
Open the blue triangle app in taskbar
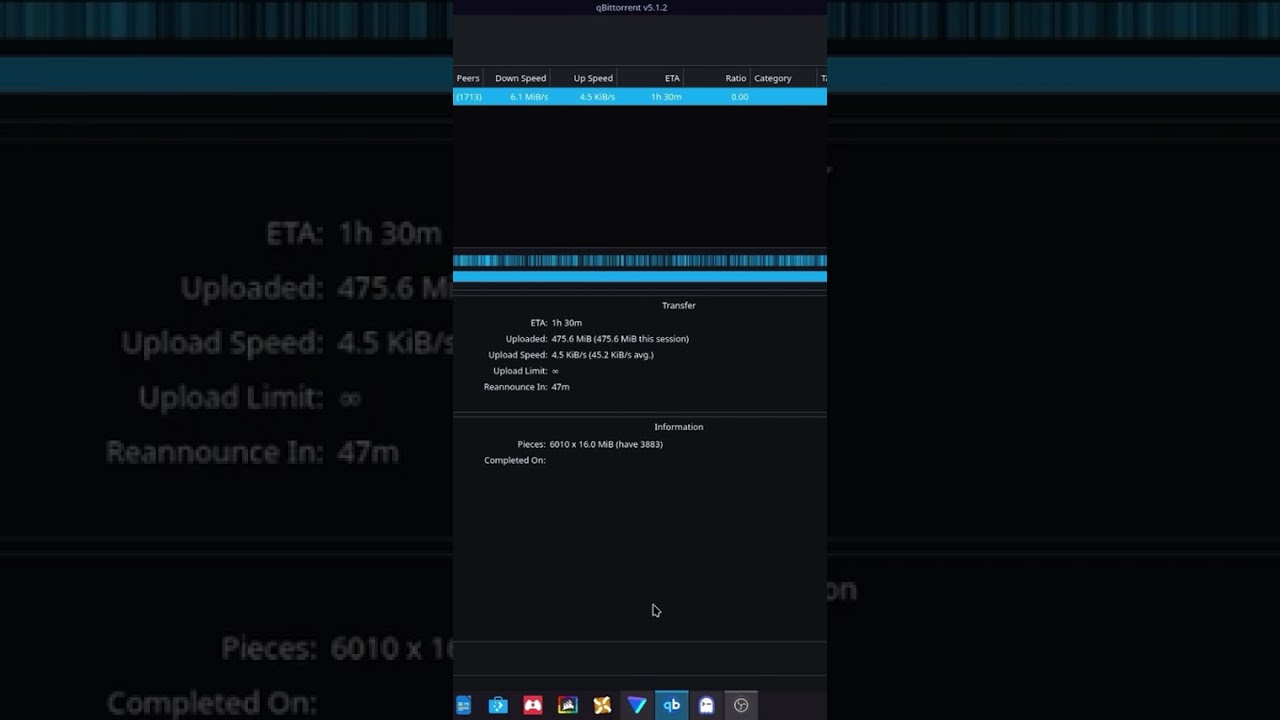(x=637, y=705)
